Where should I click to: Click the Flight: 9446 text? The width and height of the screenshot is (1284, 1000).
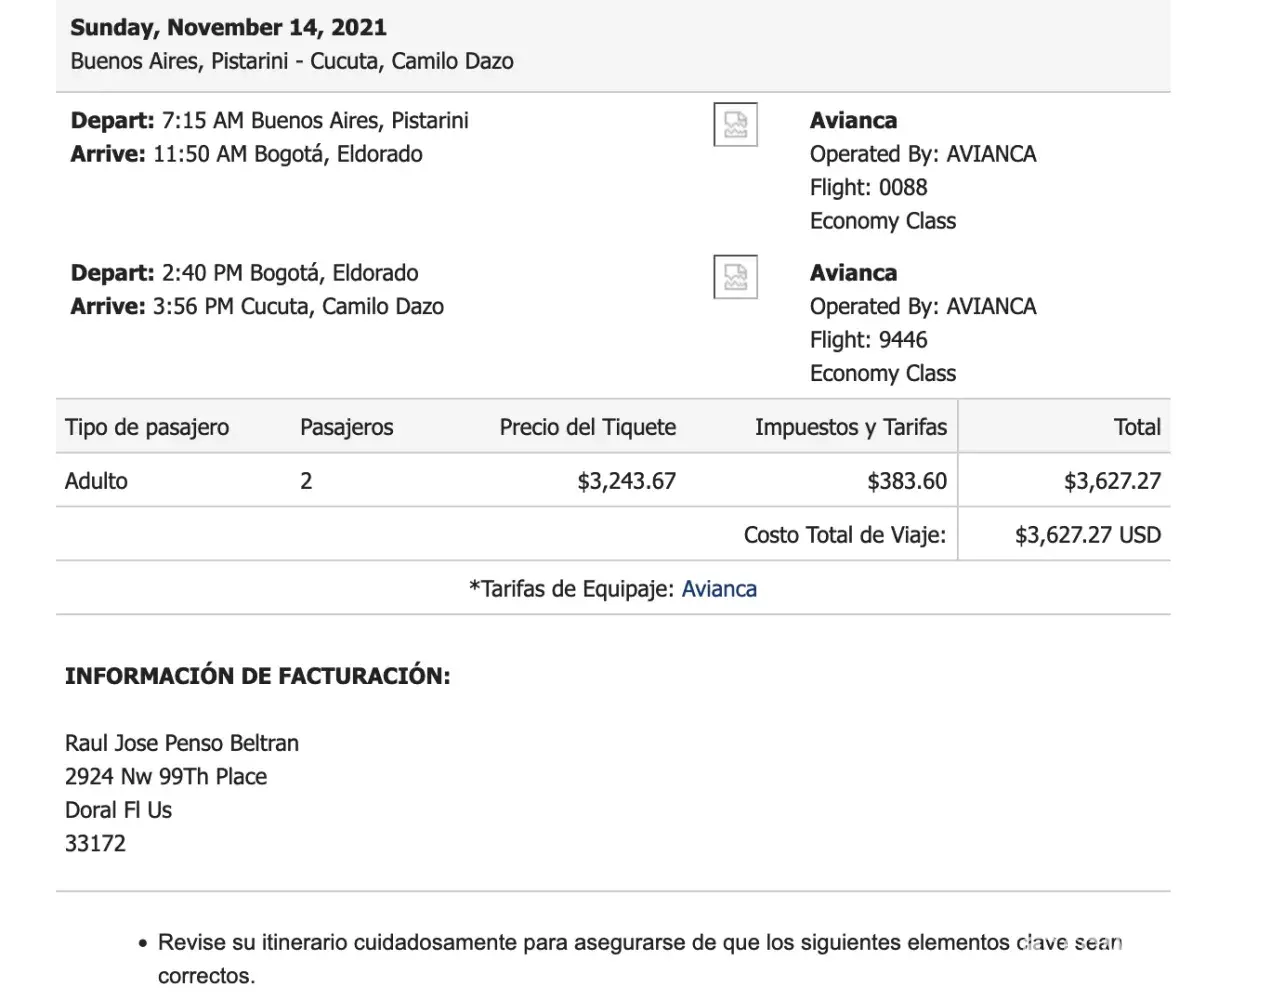click(868, 340)
